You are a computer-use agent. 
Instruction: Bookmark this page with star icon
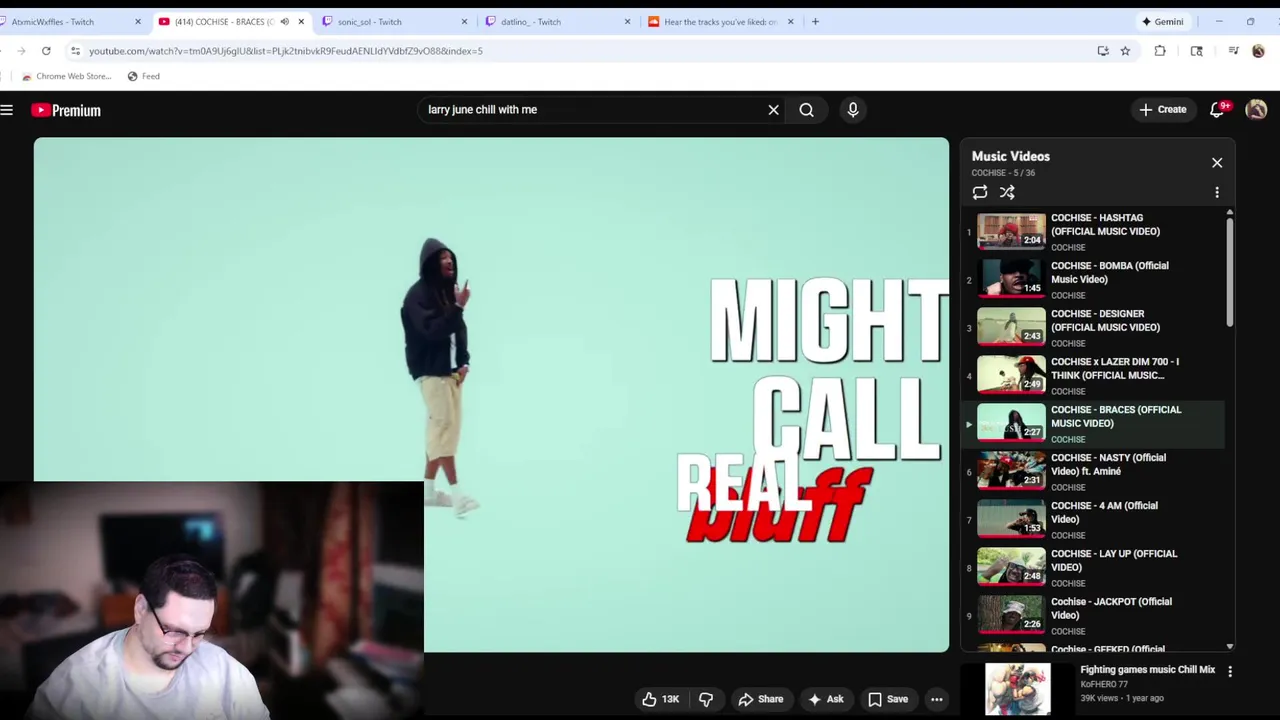(1125, 51)
